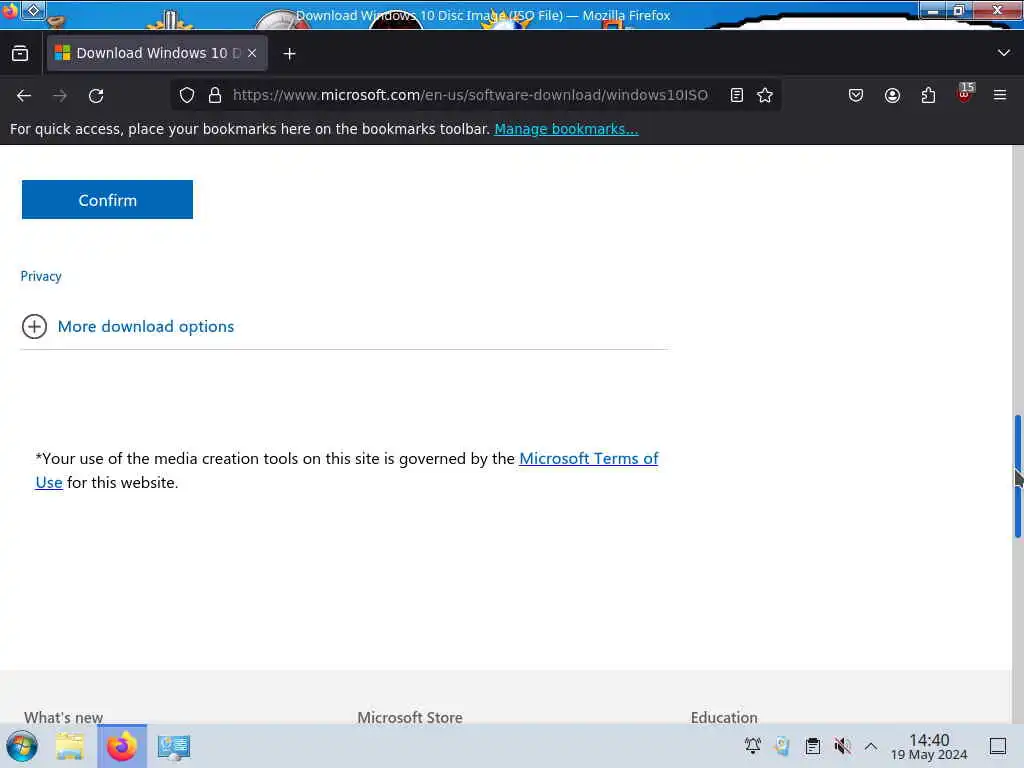Open Firefox account icon
This screenshot has width=1024, height=768.
892,95
